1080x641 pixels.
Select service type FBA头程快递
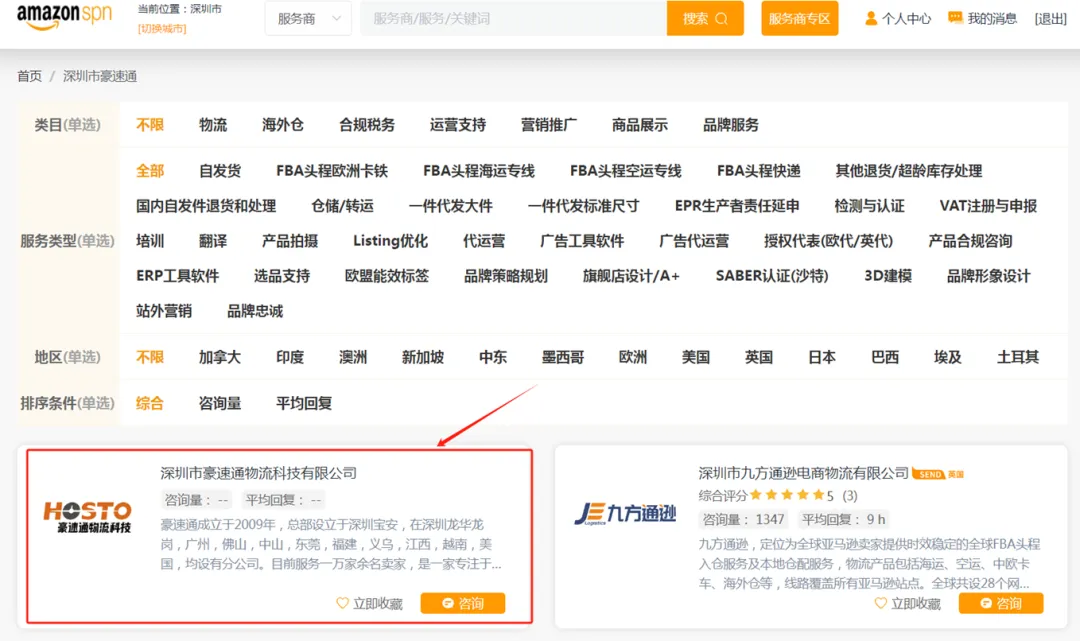click(x=758, y=171)
